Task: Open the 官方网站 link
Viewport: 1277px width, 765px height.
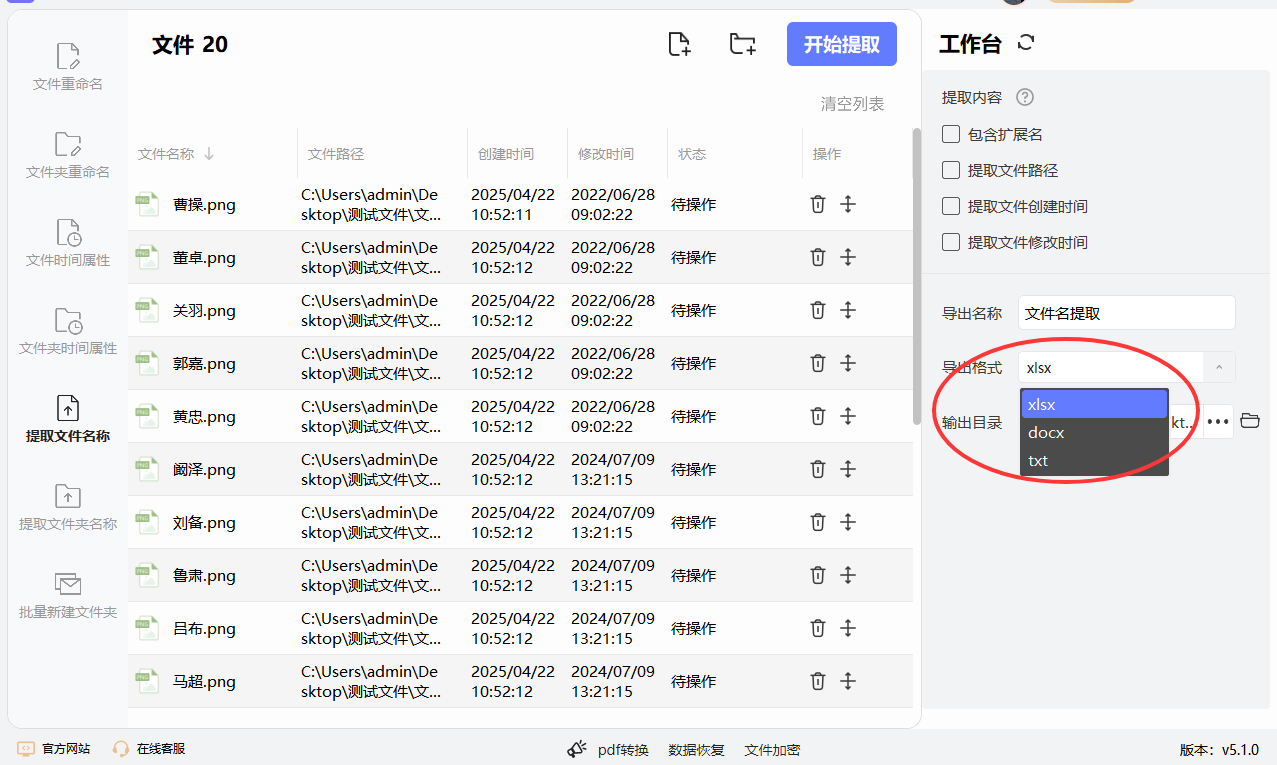Action: [x=54, y=749]
